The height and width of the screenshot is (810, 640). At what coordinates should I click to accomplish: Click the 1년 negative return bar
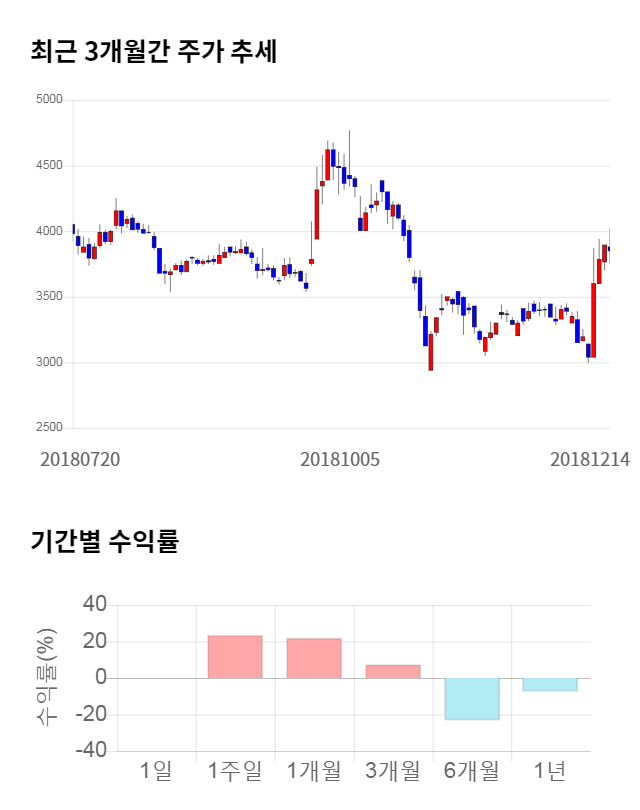tap(550, 684)
